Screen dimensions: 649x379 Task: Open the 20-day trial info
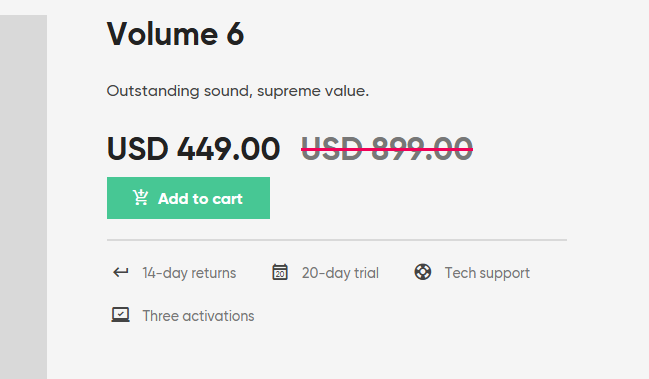pyautogui.click(x=340, y=273)
